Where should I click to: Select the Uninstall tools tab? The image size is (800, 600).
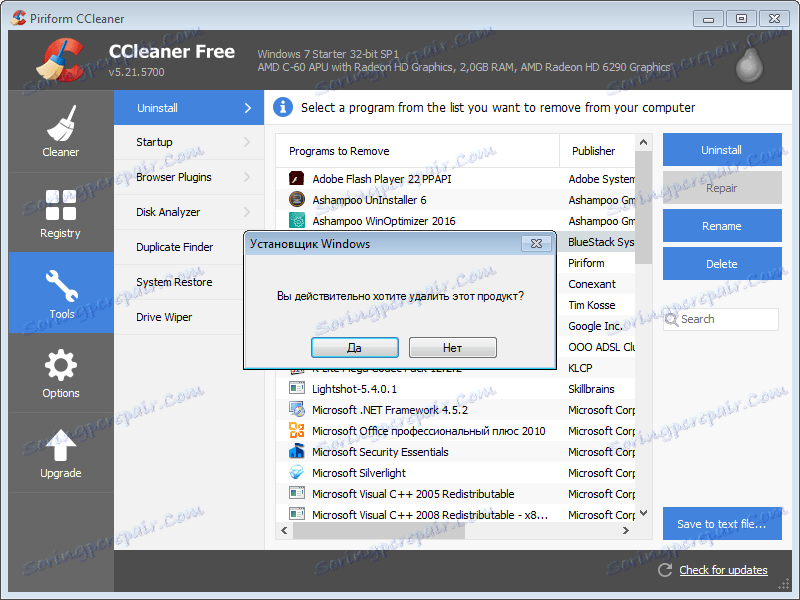tap(189, 108)
